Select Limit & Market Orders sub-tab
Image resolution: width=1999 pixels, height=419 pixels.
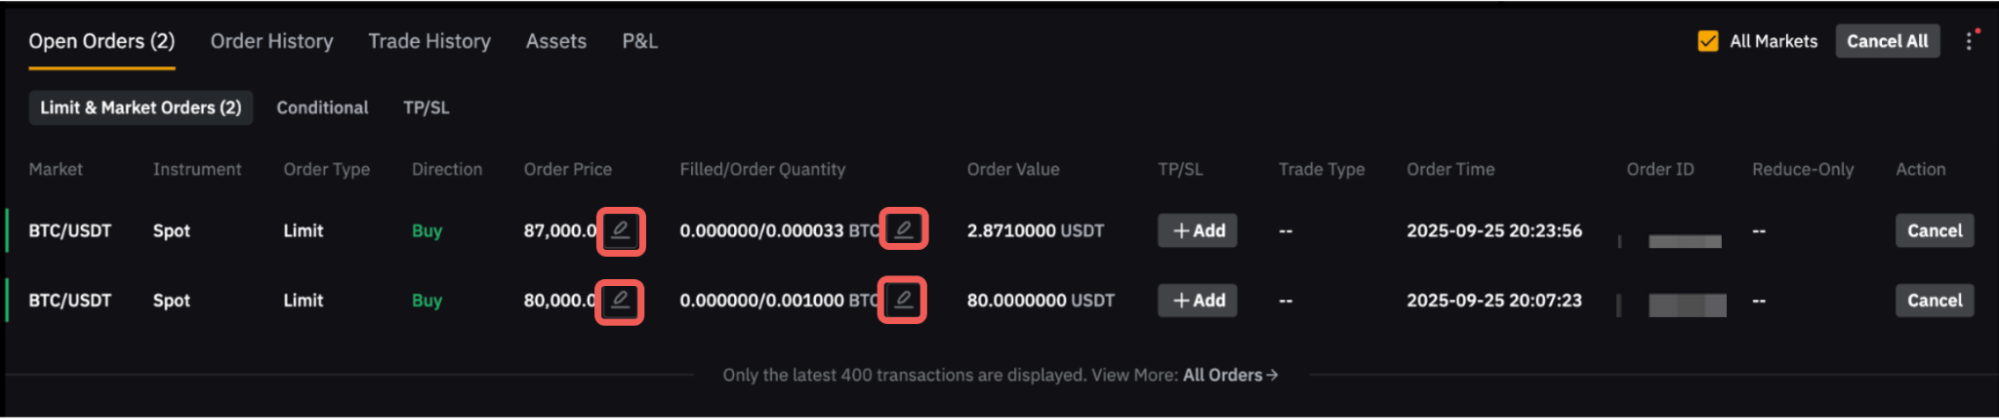(x=140, y=108)
